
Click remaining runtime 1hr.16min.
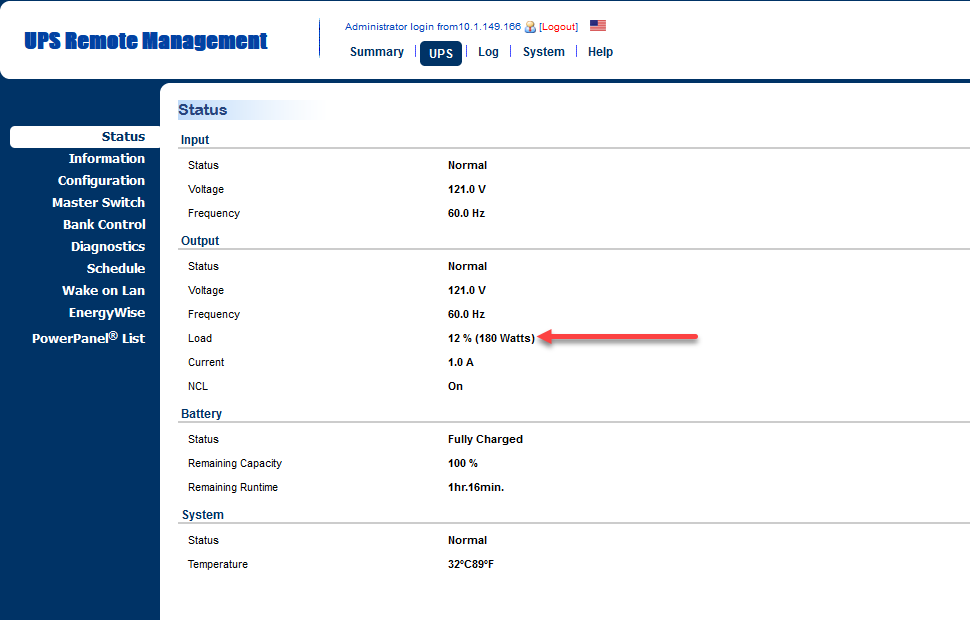[476, 488]
